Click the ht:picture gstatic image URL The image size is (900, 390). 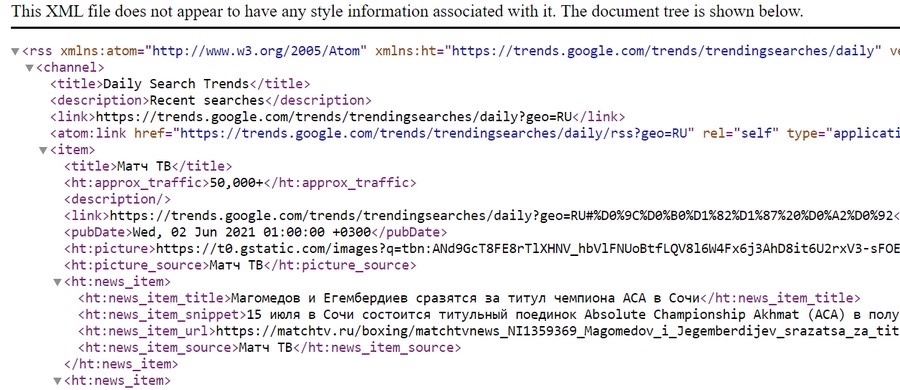tap(527, 249)
